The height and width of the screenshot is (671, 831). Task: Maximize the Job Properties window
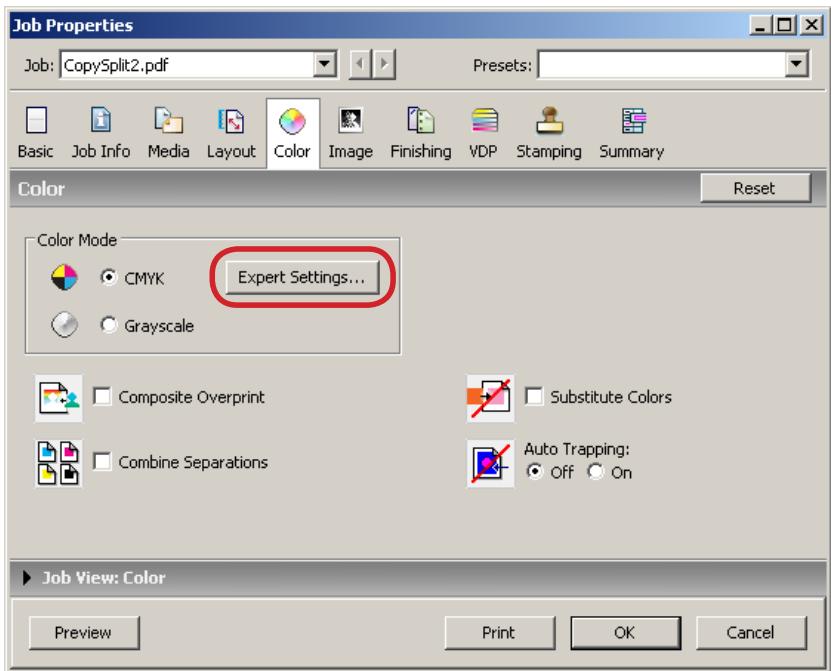point(785,25)
